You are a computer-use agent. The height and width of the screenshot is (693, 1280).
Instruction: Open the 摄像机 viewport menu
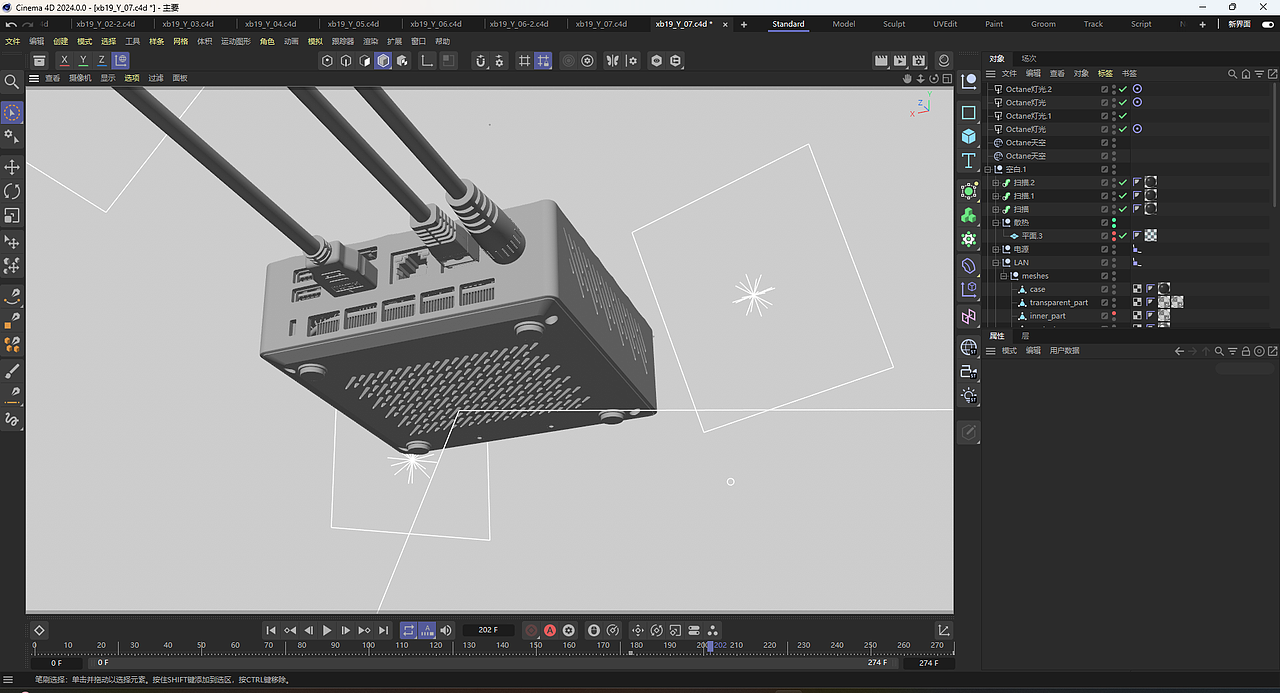pos(80,78)
